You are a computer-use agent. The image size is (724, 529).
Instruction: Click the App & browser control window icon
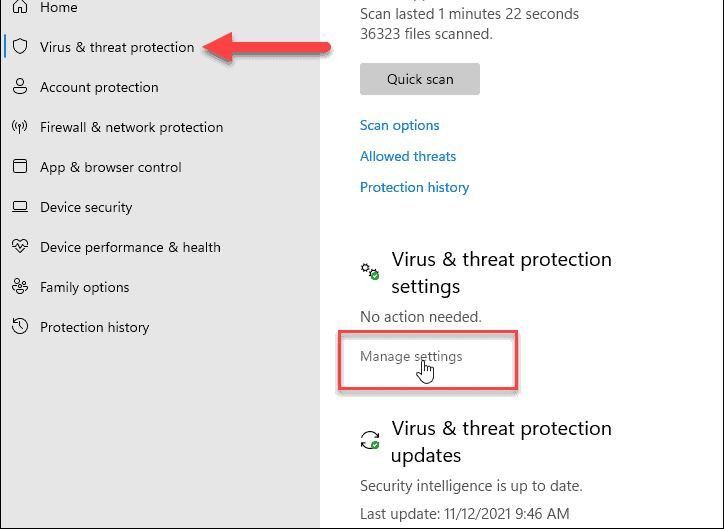point(20,167)
